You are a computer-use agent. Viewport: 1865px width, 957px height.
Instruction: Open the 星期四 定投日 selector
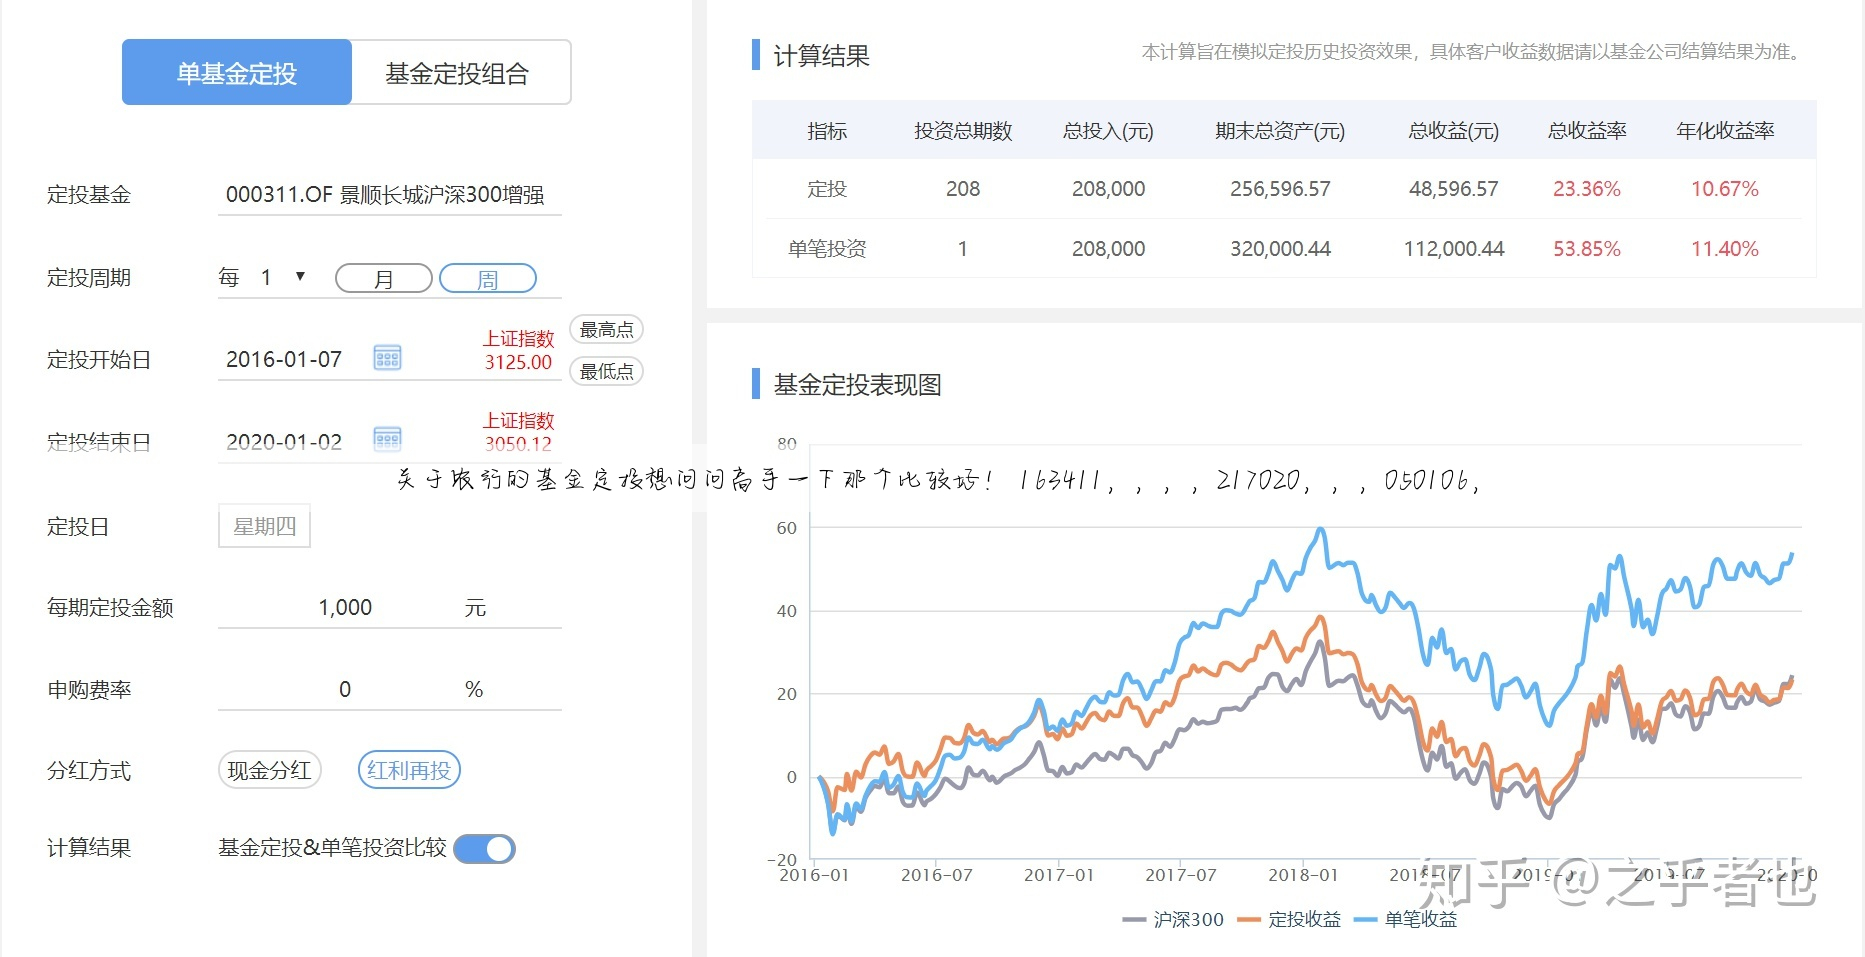[265, 526]
